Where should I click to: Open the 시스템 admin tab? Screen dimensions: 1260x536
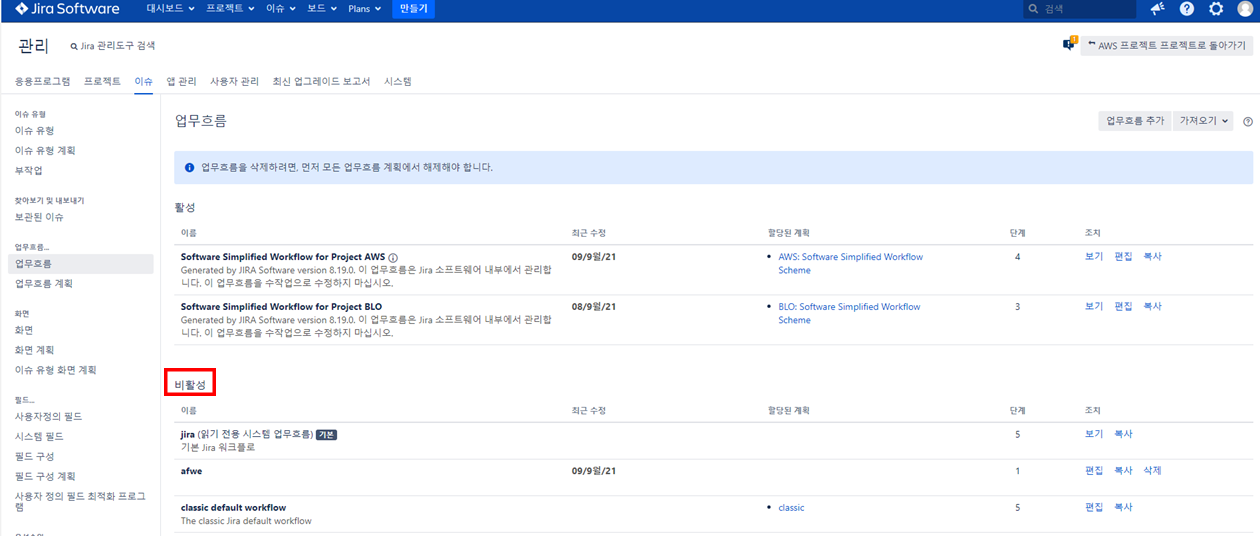coord(398,81)
